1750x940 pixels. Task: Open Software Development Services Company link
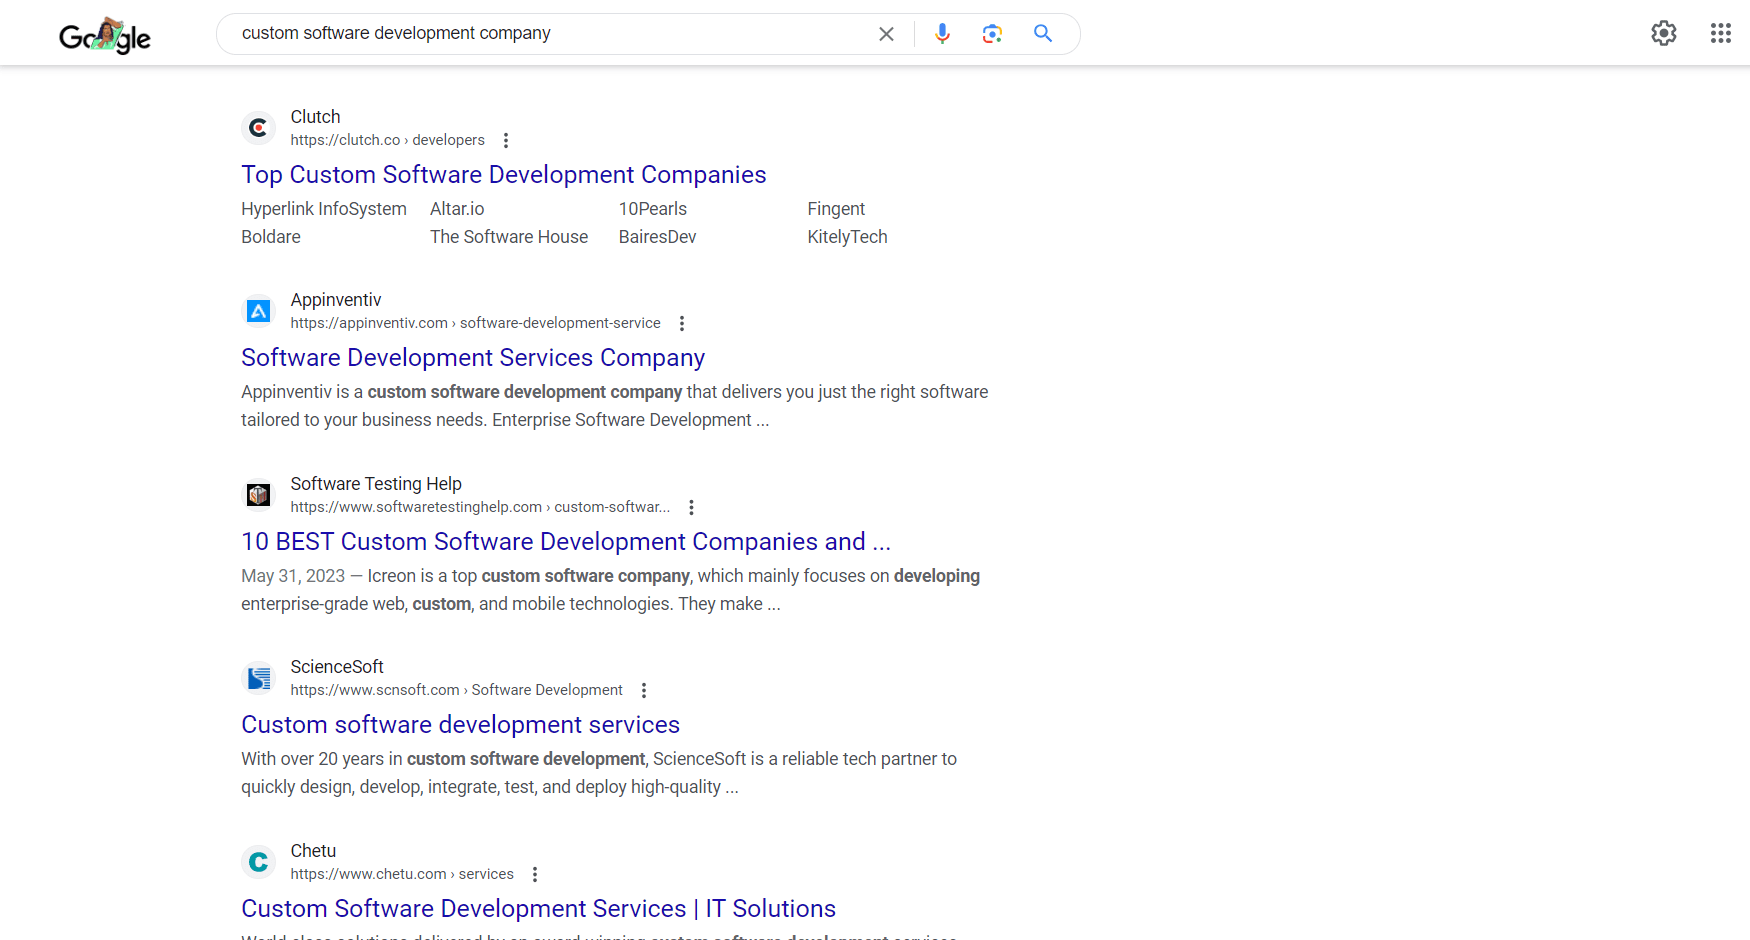click(x=473, y=357)
